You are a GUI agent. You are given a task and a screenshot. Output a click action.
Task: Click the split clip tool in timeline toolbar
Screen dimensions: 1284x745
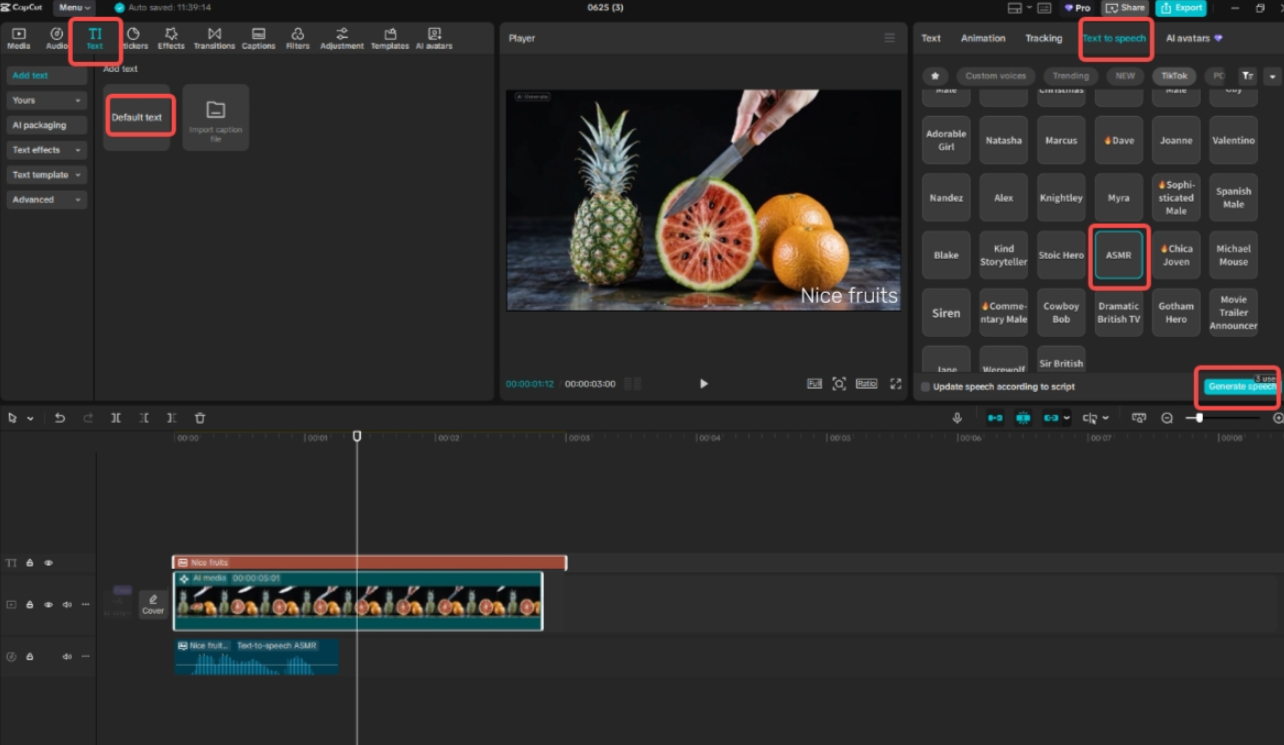(x=116, y=418)
